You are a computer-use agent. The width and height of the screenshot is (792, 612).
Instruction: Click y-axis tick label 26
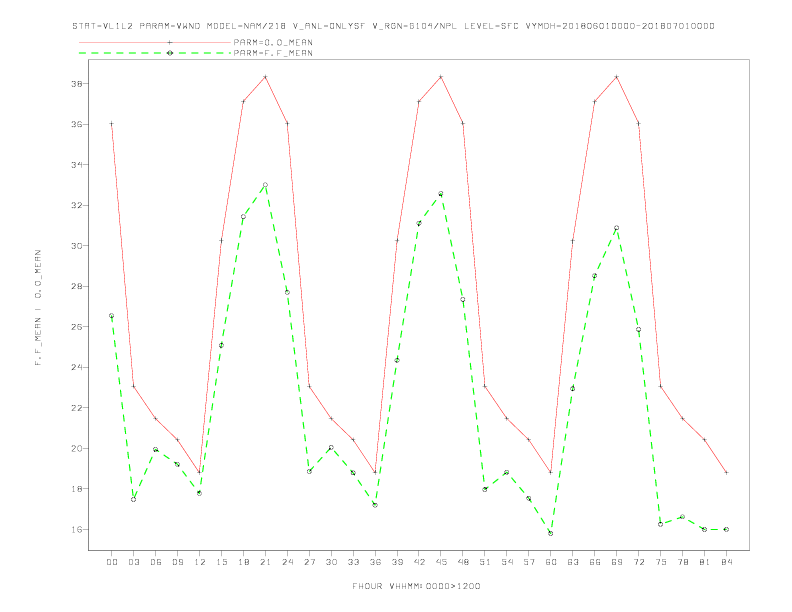coord(76,327)
